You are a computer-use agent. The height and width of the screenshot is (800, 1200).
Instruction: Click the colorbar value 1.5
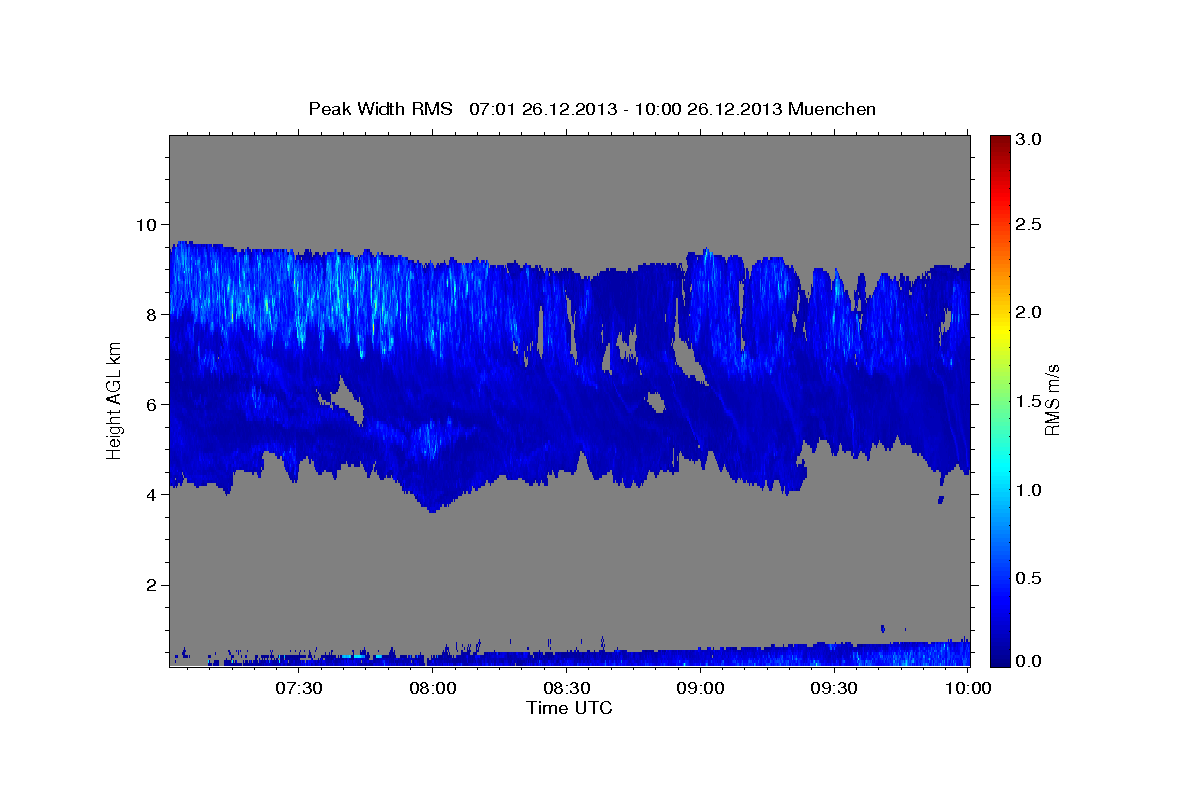(1029, 401)
